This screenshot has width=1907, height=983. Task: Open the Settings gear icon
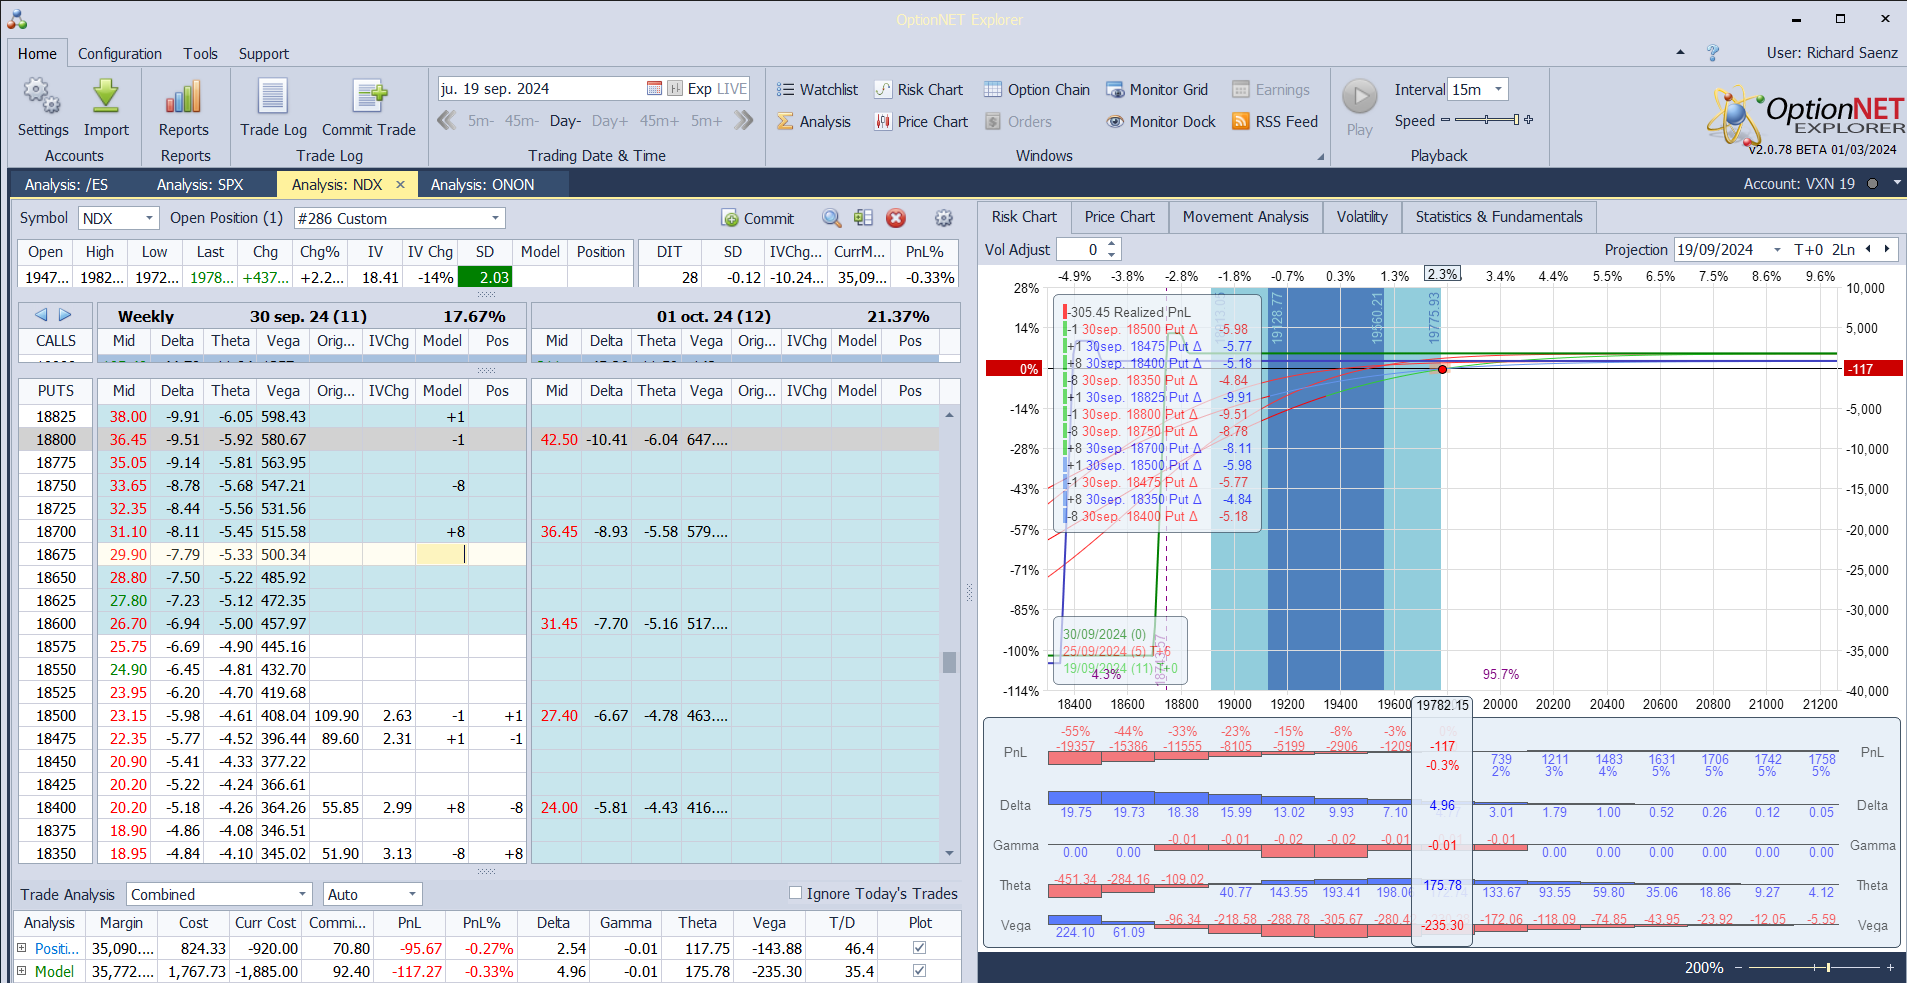pos(43,98)
